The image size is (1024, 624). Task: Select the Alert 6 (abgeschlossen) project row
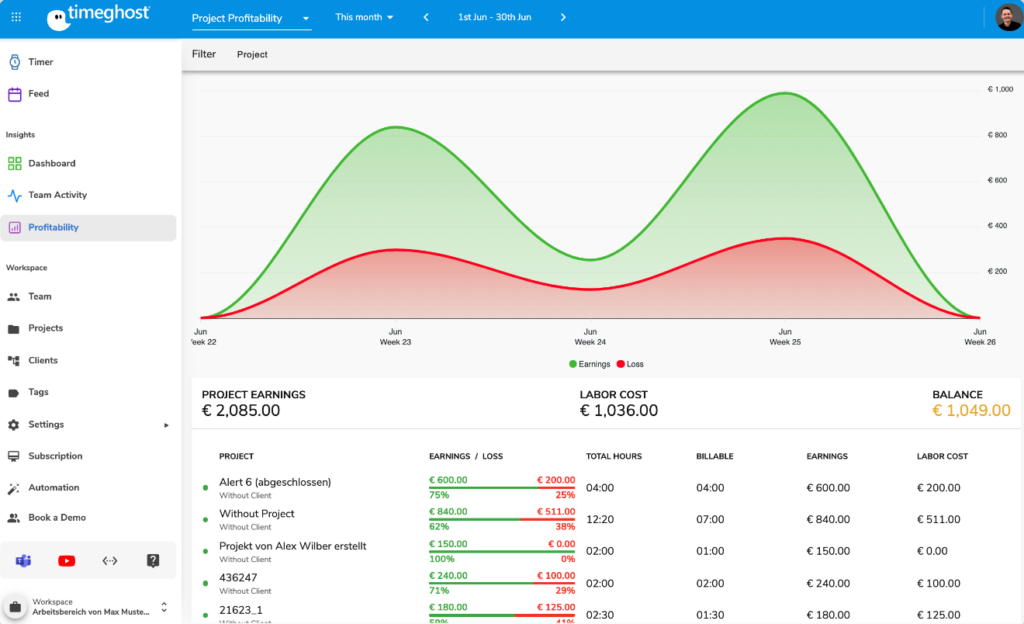pyautogui.click(x=275, y=482)
